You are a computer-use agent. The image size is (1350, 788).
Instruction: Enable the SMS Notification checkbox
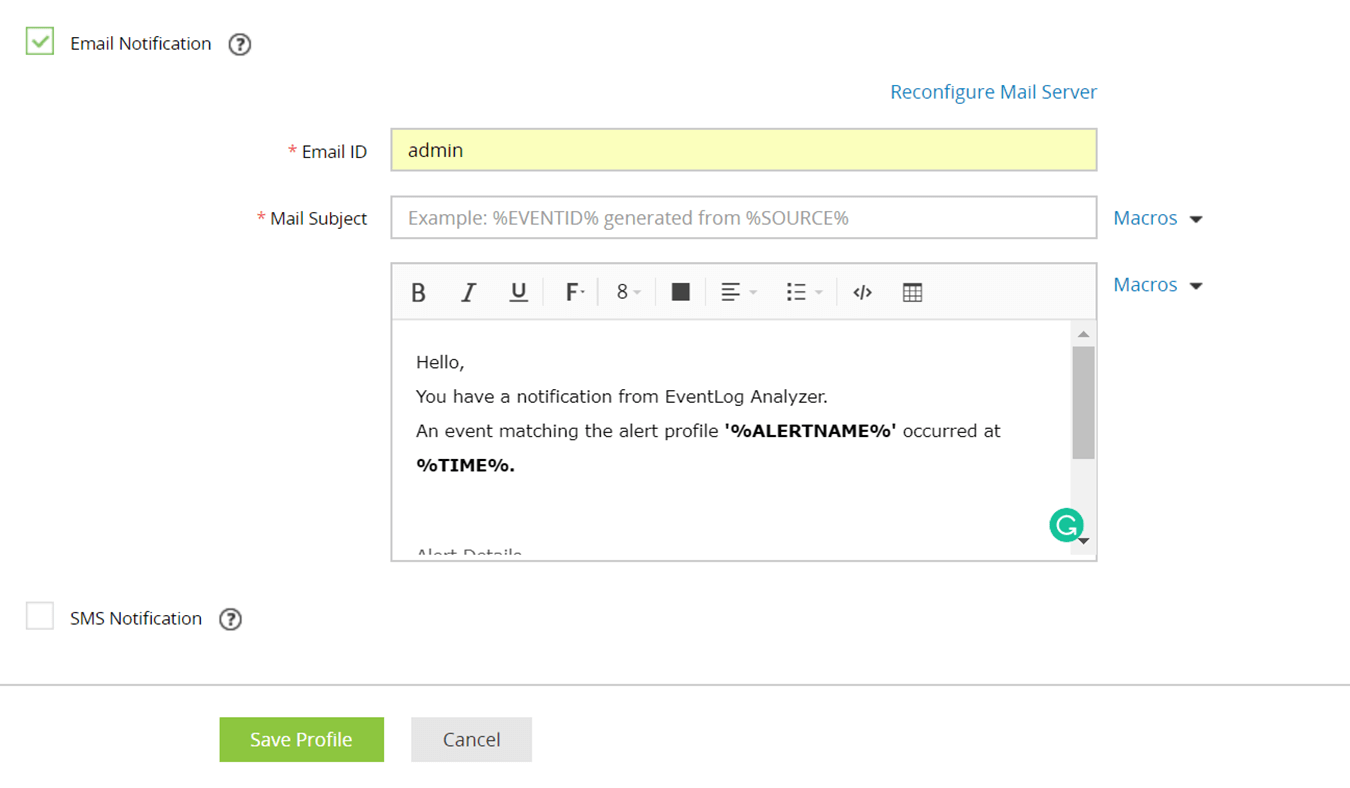pyautogui.click(x=39, y=616)
